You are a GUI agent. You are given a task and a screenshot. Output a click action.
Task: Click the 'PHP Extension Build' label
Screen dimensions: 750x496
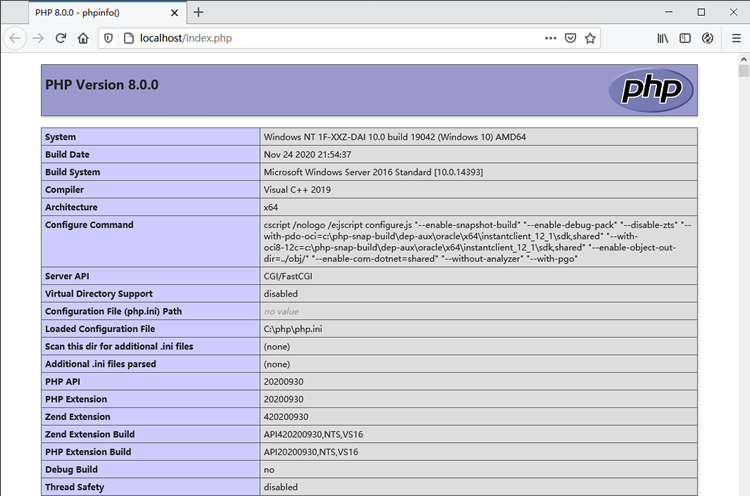tap(88, 452)
